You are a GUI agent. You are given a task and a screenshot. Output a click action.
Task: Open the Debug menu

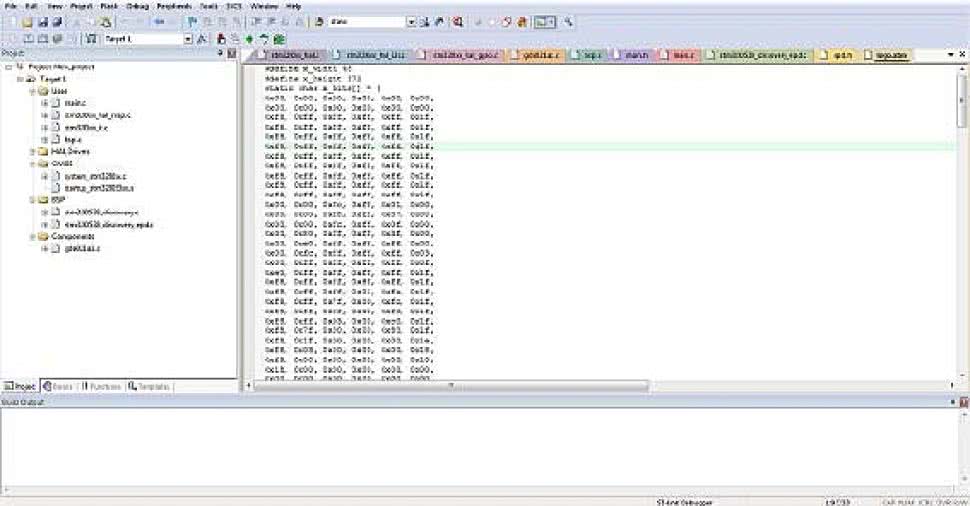pyautogui.click(x=137, y=6)
